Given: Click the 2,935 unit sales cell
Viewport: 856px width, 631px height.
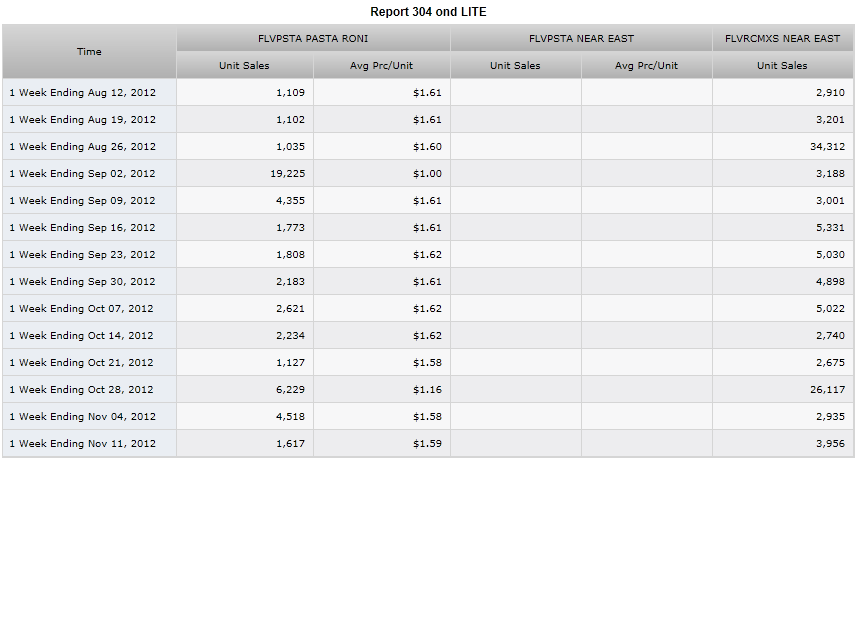Looking at the screenshot, I should [x=783, y=416].
